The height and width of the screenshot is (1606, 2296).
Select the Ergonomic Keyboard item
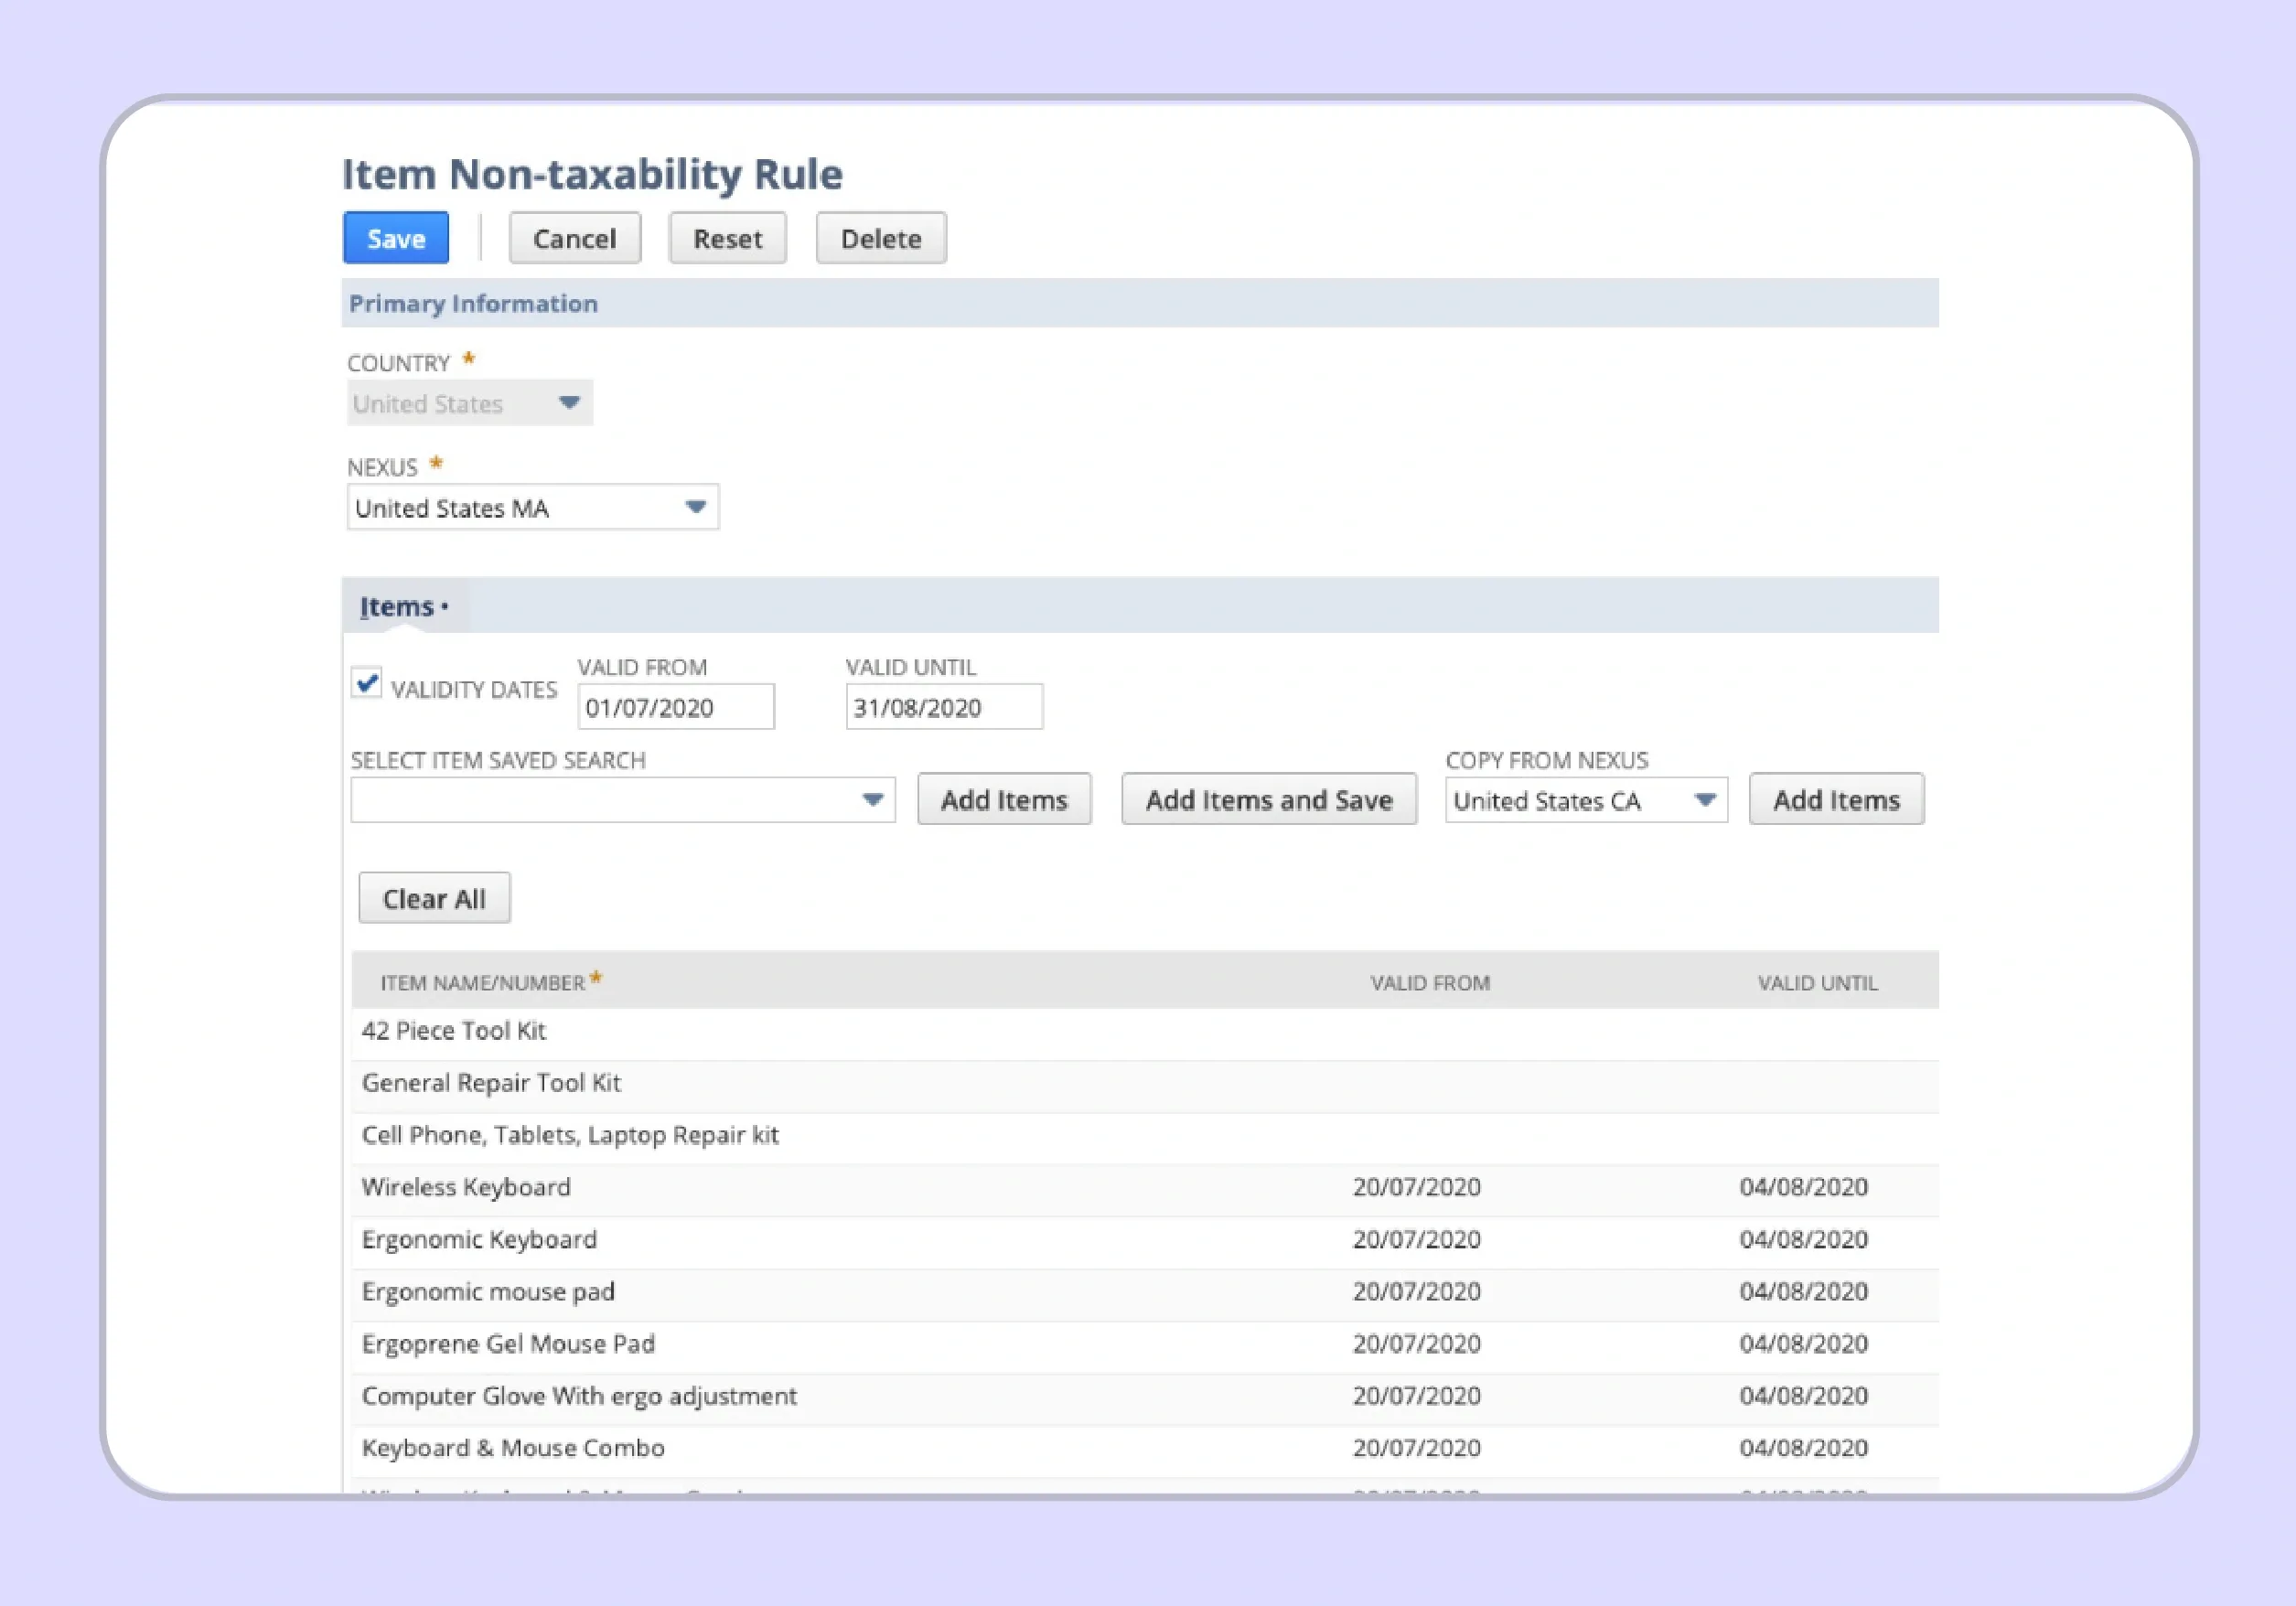479,1239
